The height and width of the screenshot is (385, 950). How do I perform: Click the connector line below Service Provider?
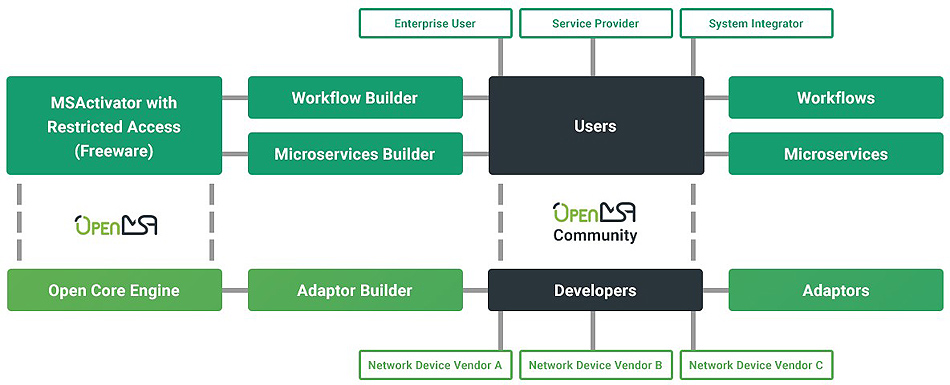click(x=593, y=57)
